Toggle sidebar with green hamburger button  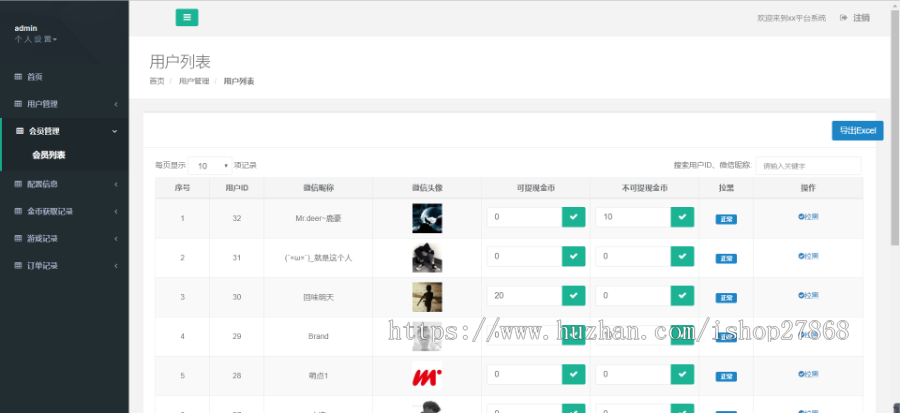click(187, 17)
